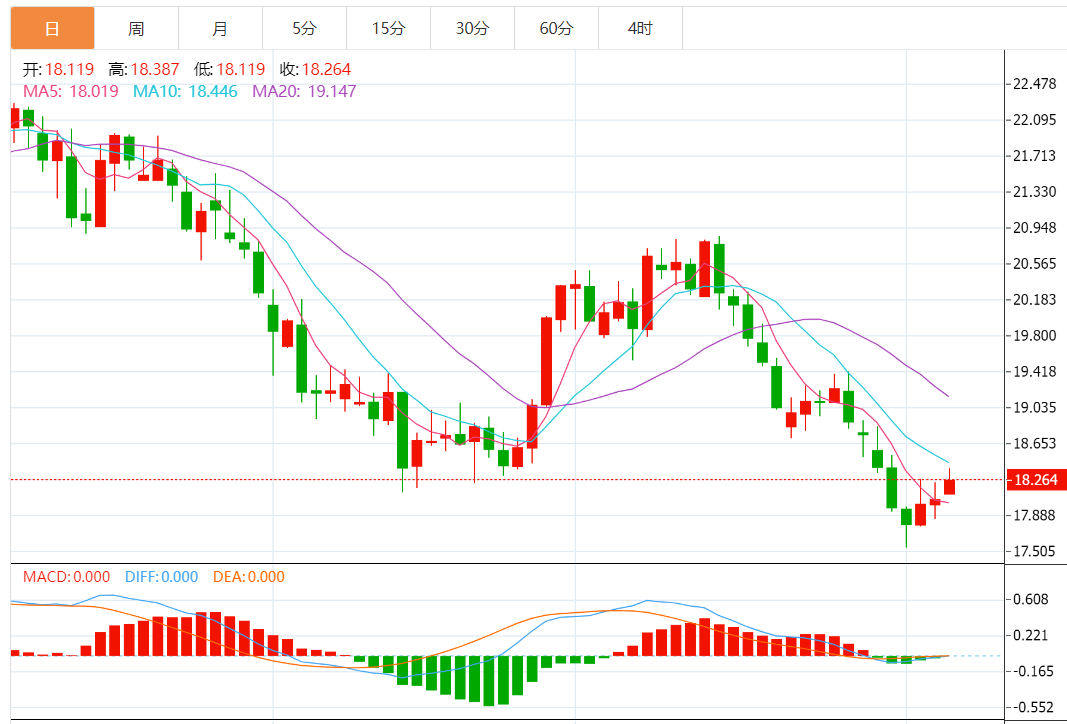Screen dimensions: 1067x724
Task: Click the 0.608 MACD axis label
Action: [x=1030, y=599]
